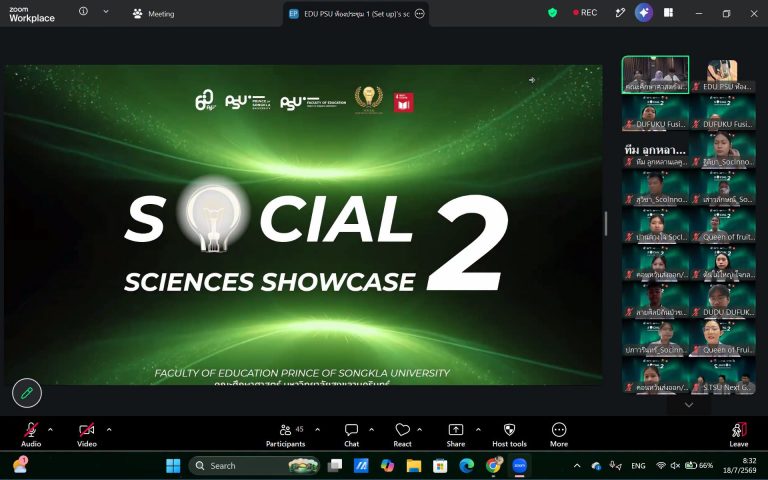Viewport: 768px width, 480px height.
Task: Open the EDU PSU tab options ellipsis
Action: point(420,14)
